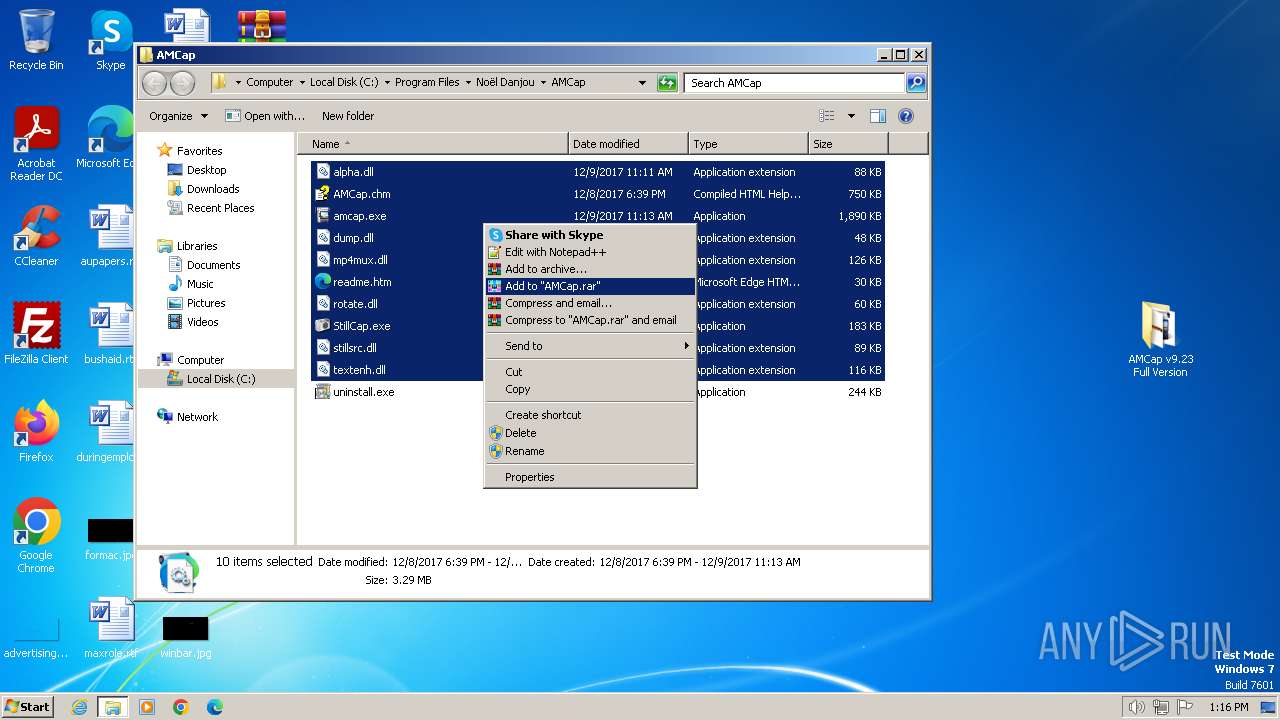Screen dimensions: 1280x720
Task: Expand breadcrumb arrow after Noël Danjou
Action: point(543,83)
